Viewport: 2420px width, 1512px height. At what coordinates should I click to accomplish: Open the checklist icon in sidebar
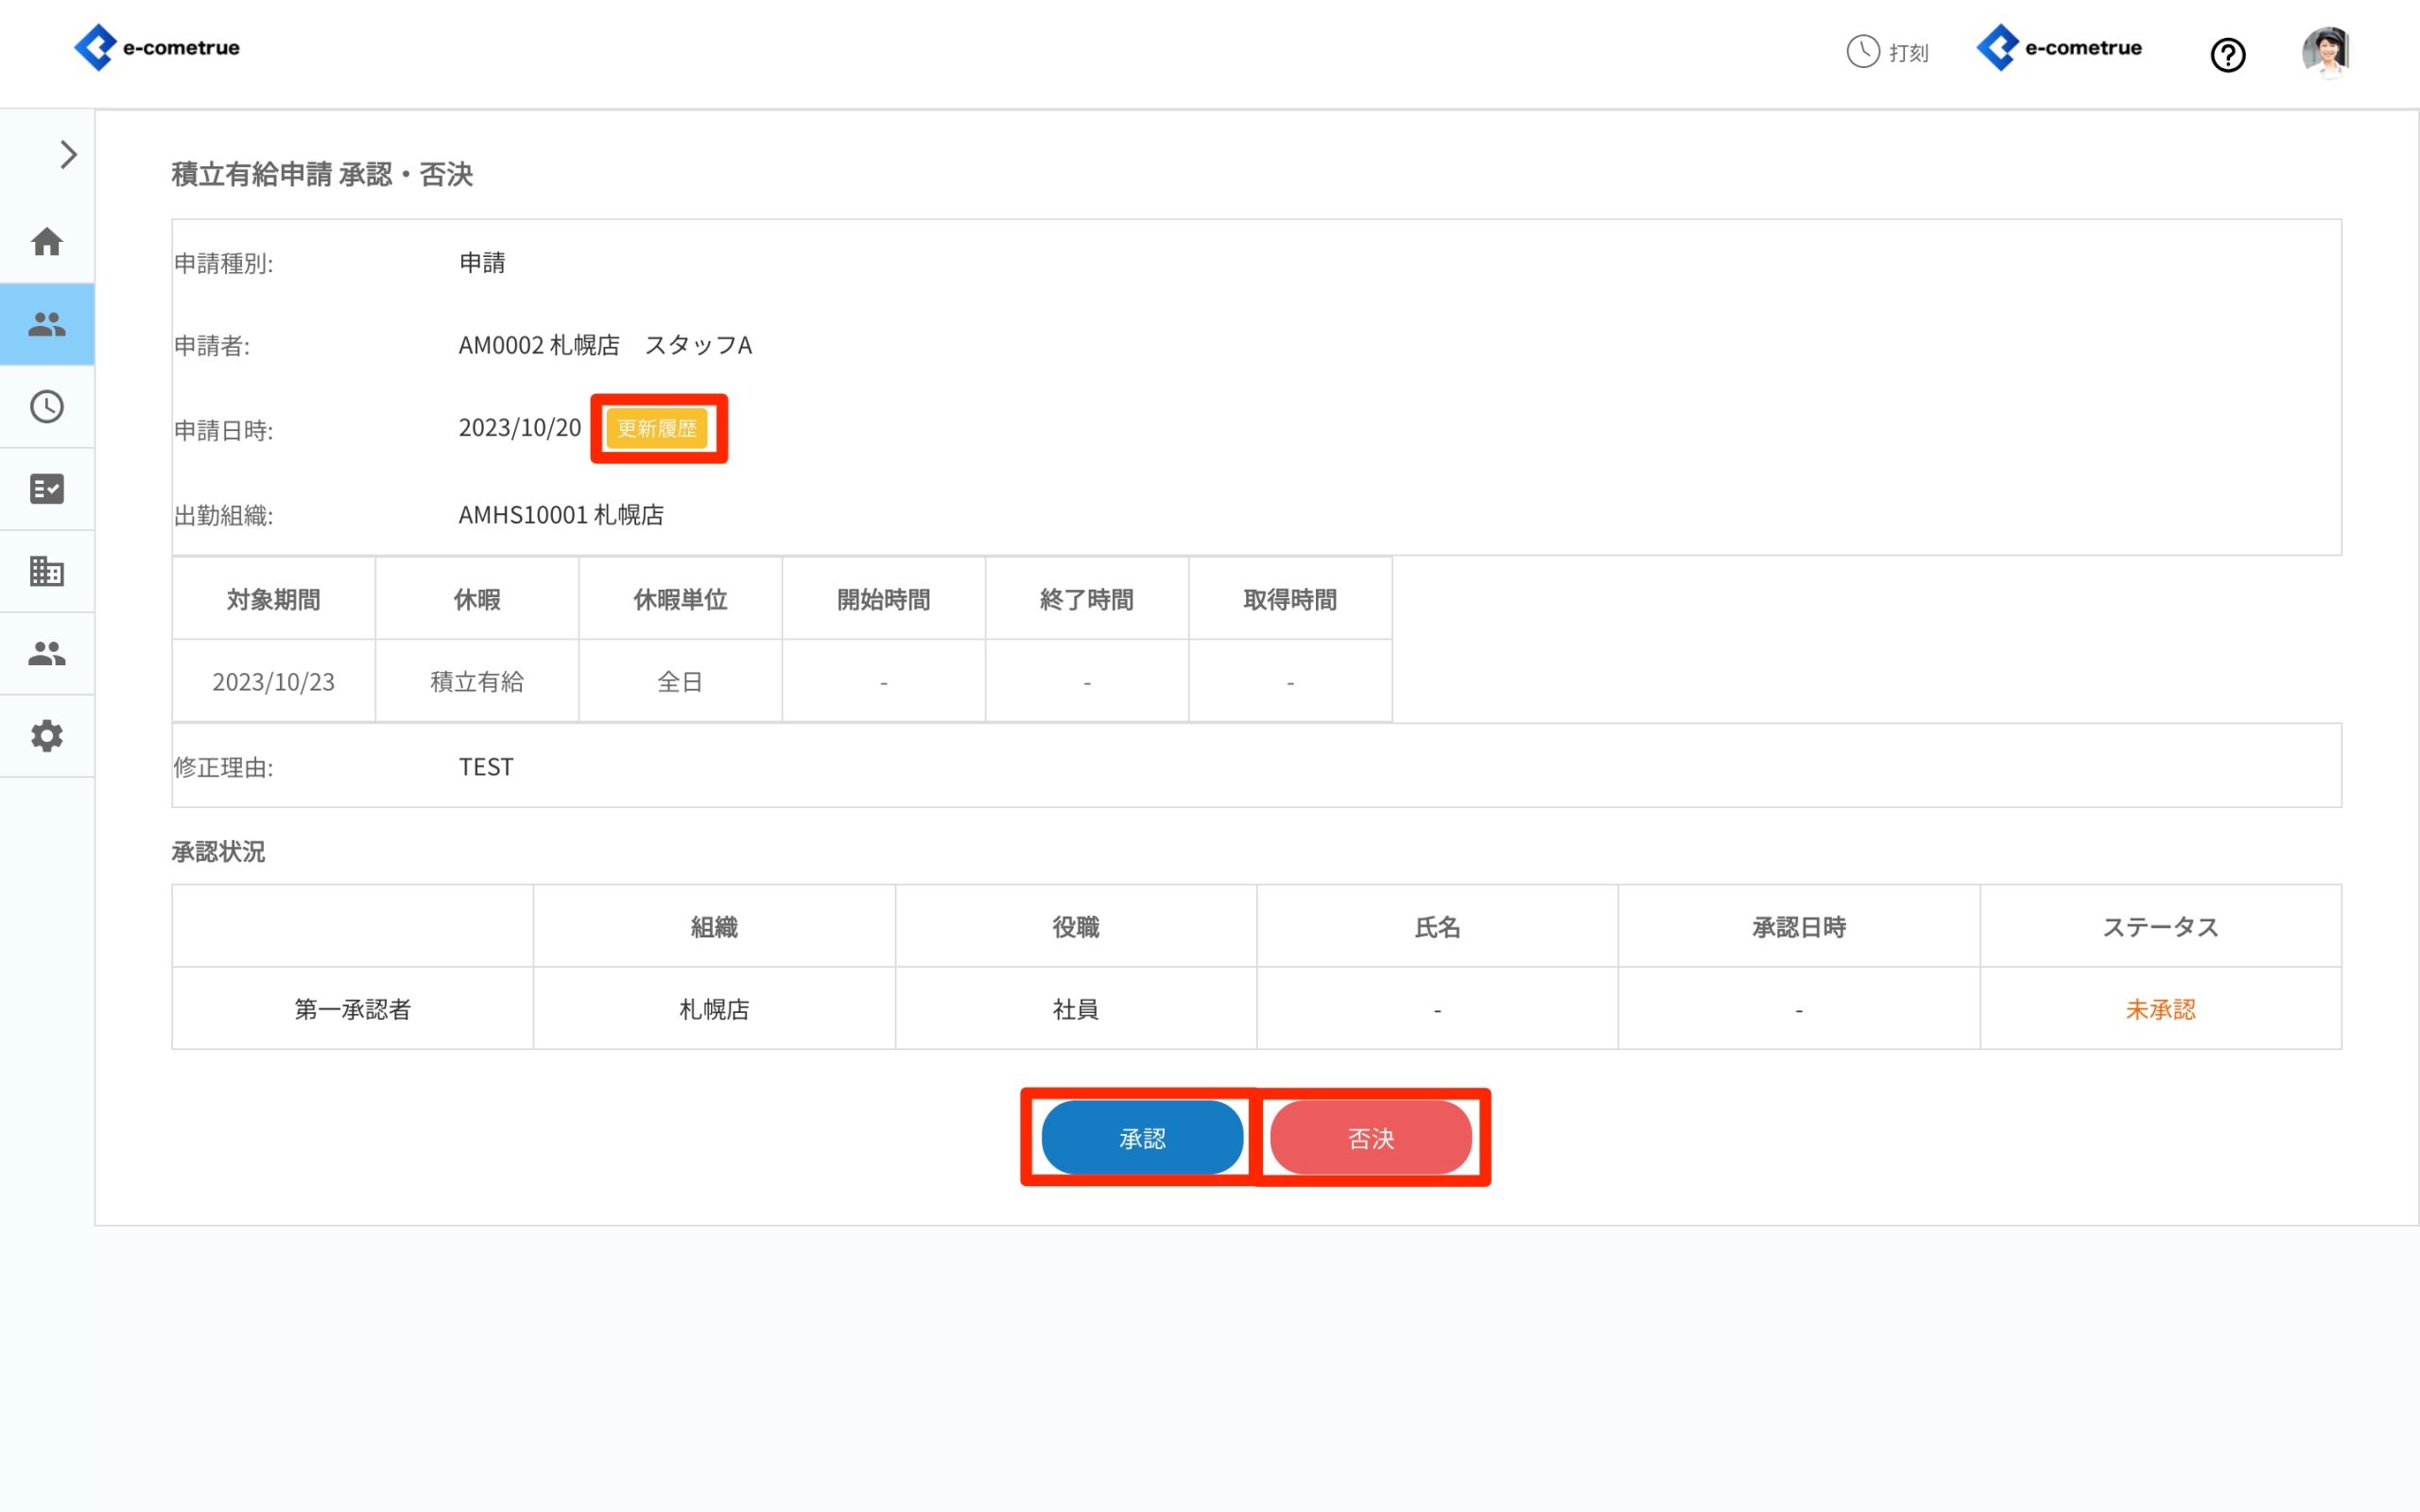pyautogui.click(x=47, y=489)
